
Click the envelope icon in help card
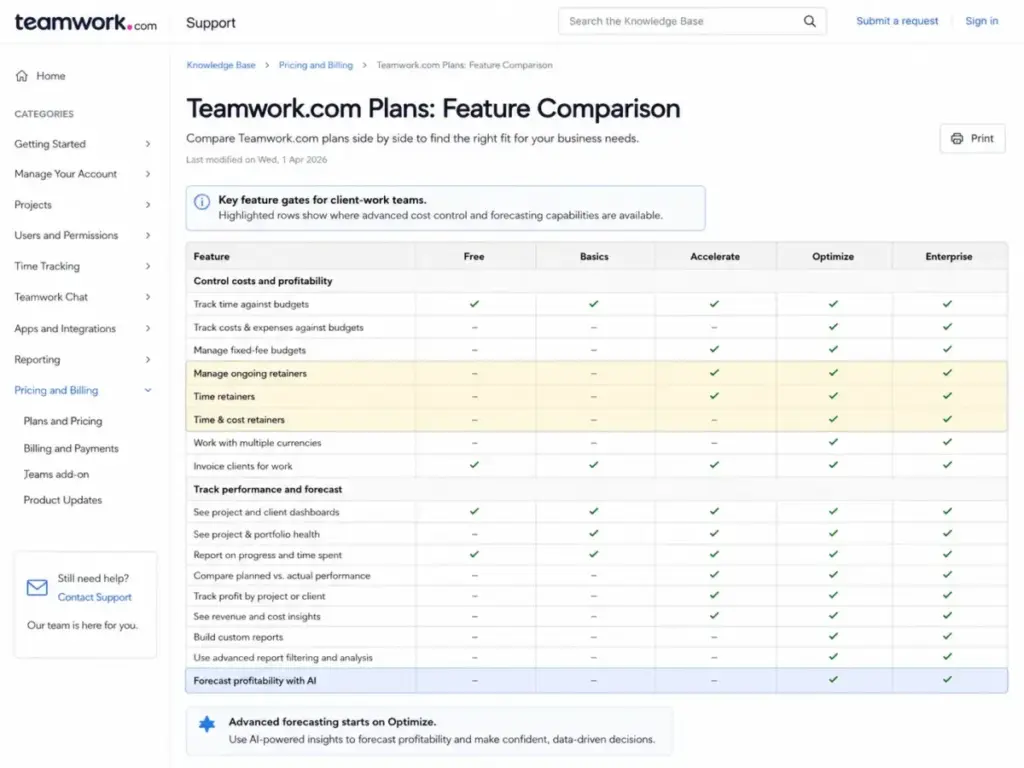pos(37,588)
